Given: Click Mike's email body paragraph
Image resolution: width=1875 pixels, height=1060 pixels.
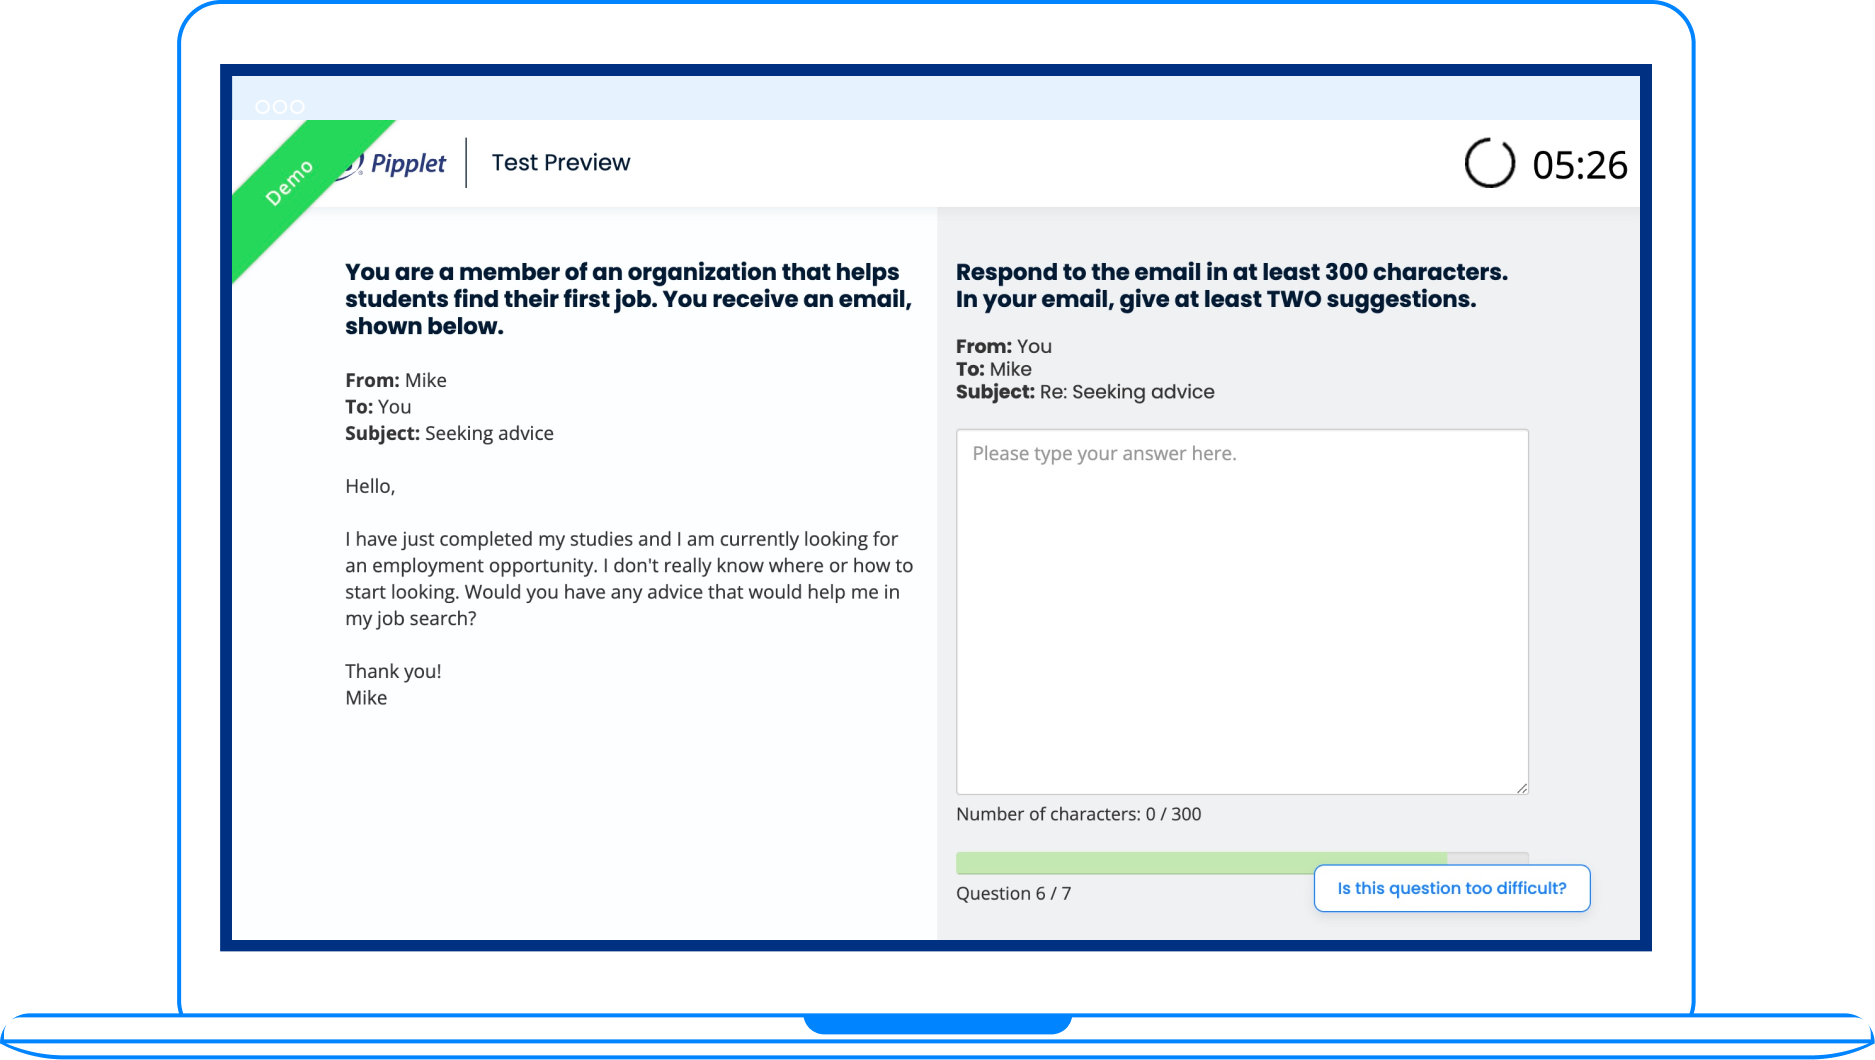Looking at the screenshot, I should coord(628,578).
